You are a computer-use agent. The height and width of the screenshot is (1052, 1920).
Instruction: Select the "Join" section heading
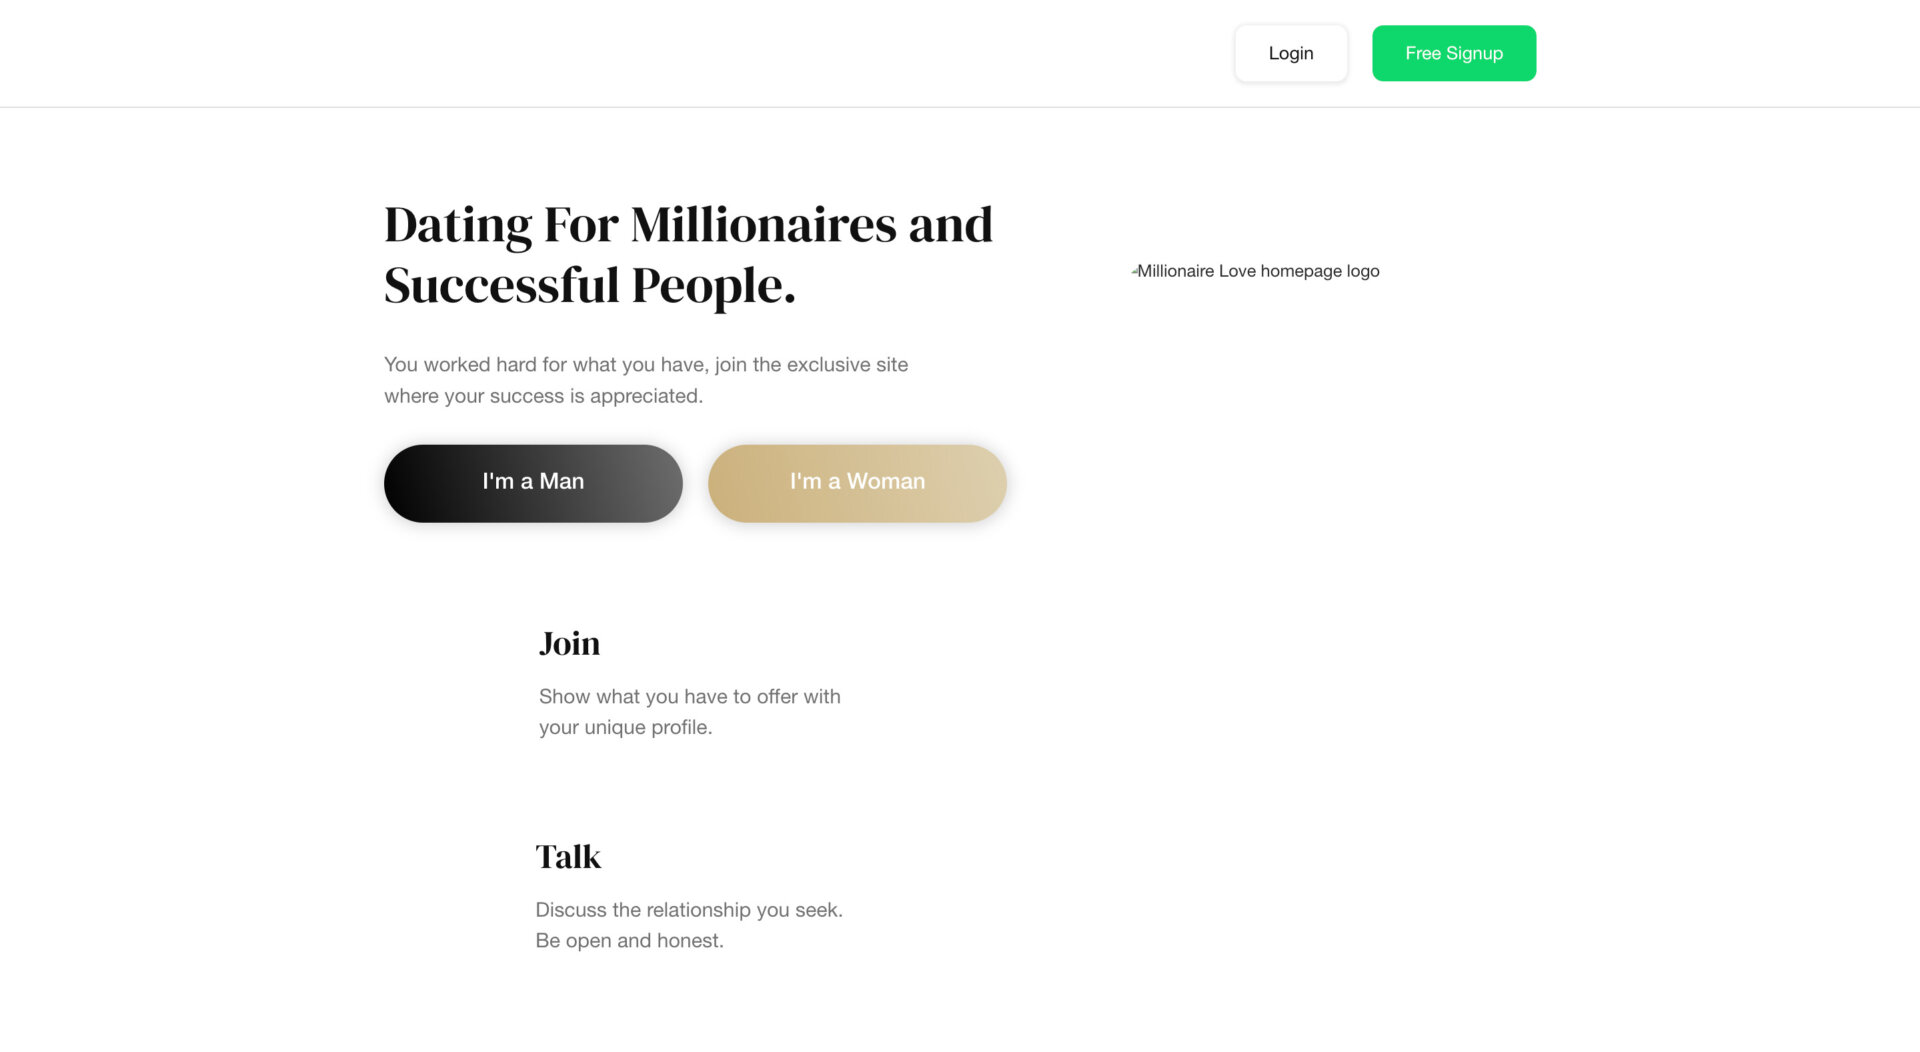568,643
